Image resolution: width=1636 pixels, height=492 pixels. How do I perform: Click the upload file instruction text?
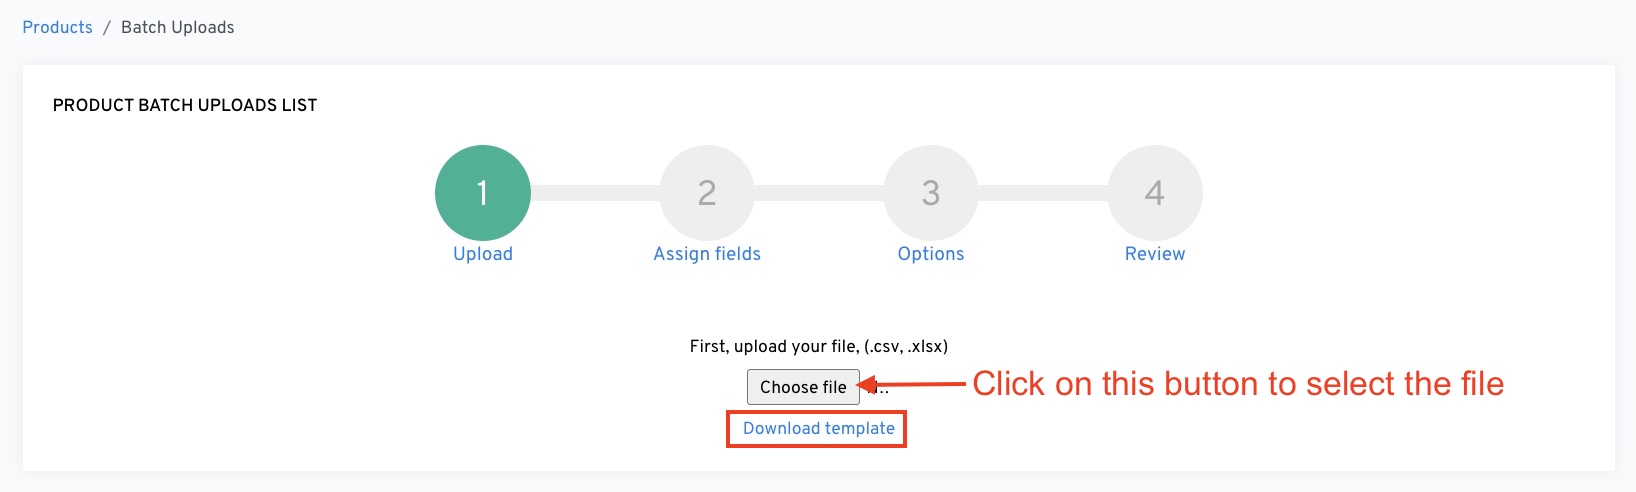[x=818, y=346]
